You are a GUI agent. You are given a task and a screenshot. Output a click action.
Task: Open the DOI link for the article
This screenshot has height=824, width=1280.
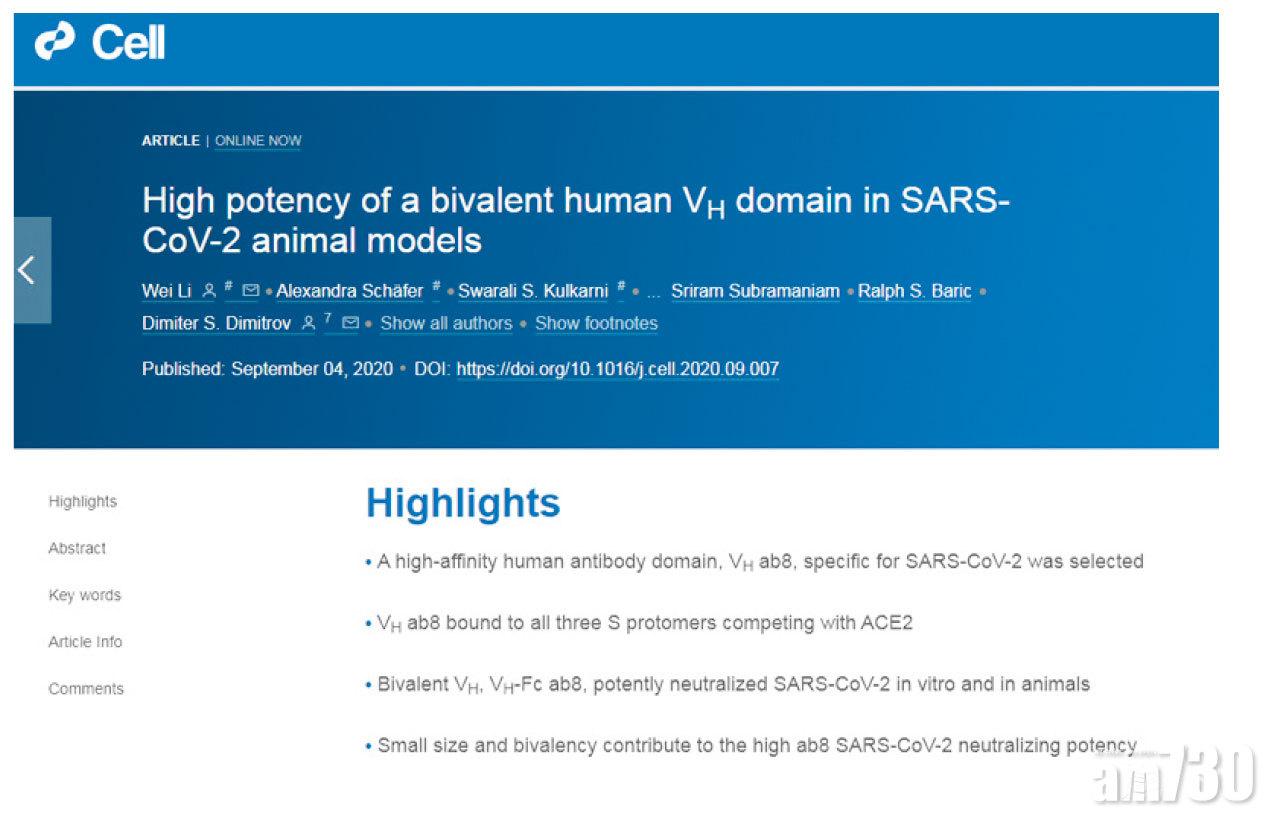pyautogui.click(x=617, y=370)
